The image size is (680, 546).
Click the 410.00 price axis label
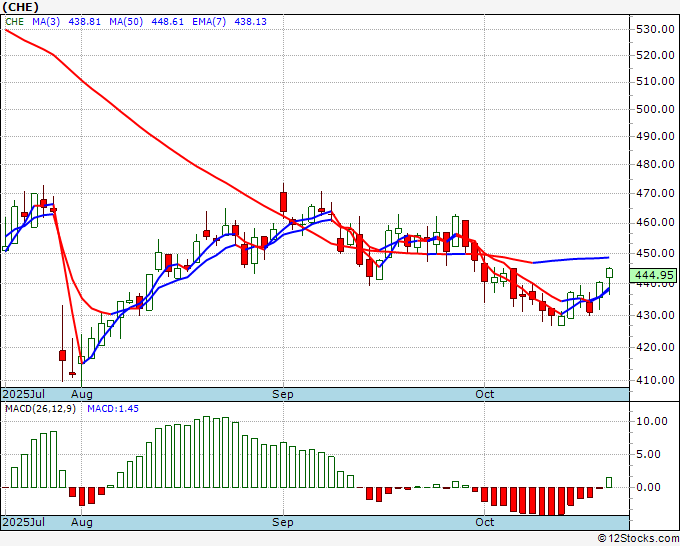[654, 380]
